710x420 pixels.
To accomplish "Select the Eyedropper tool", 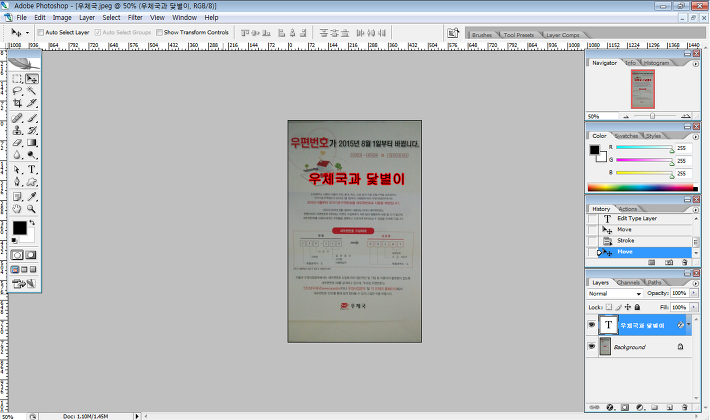I will pyautogui.click(x=32, y=197).
